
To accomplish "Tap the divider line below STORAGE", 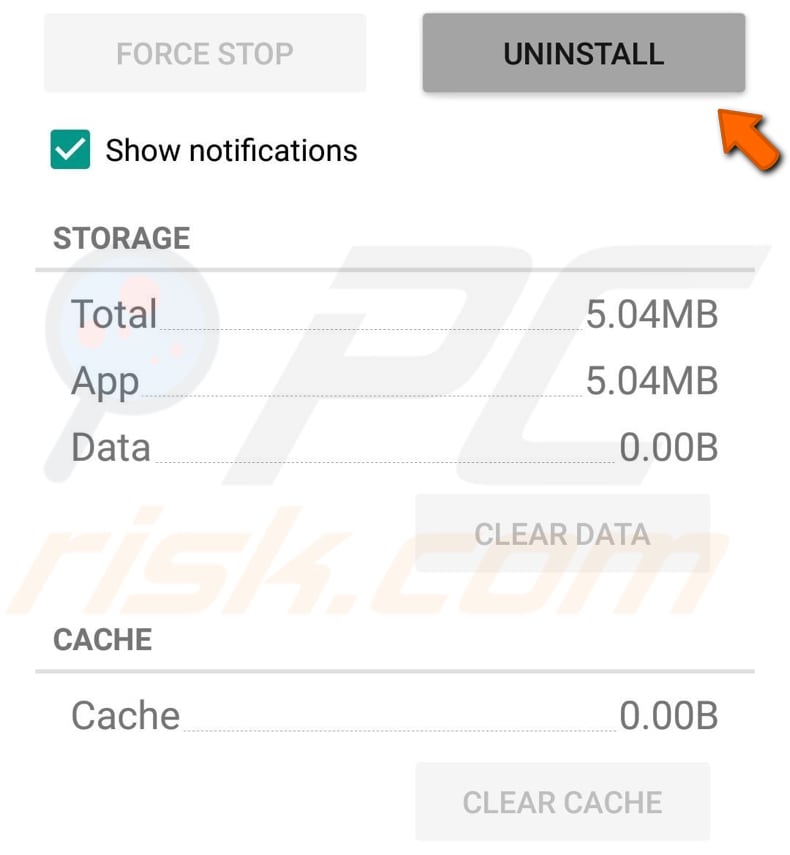I will [395, 267].
